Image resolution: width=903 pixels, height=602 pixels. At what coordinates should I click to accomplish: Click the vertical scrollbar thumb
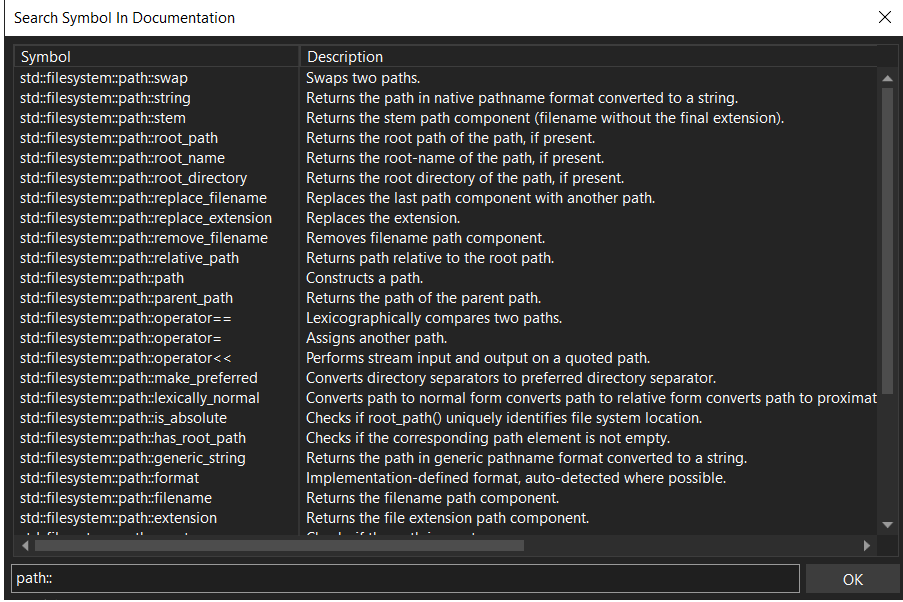click(887, 240)
